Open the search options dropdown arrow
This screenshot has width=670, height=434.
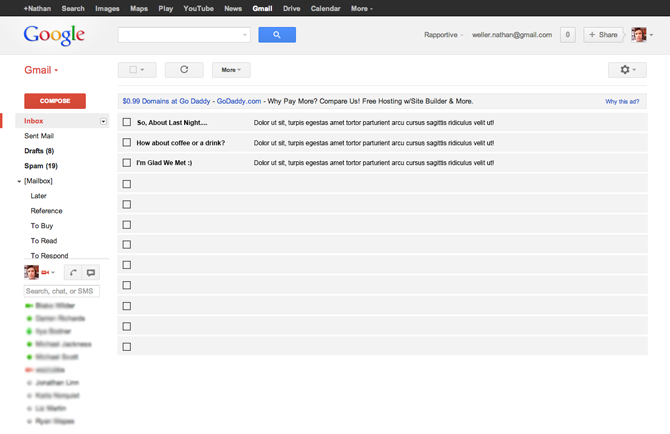tap(244, 35)
